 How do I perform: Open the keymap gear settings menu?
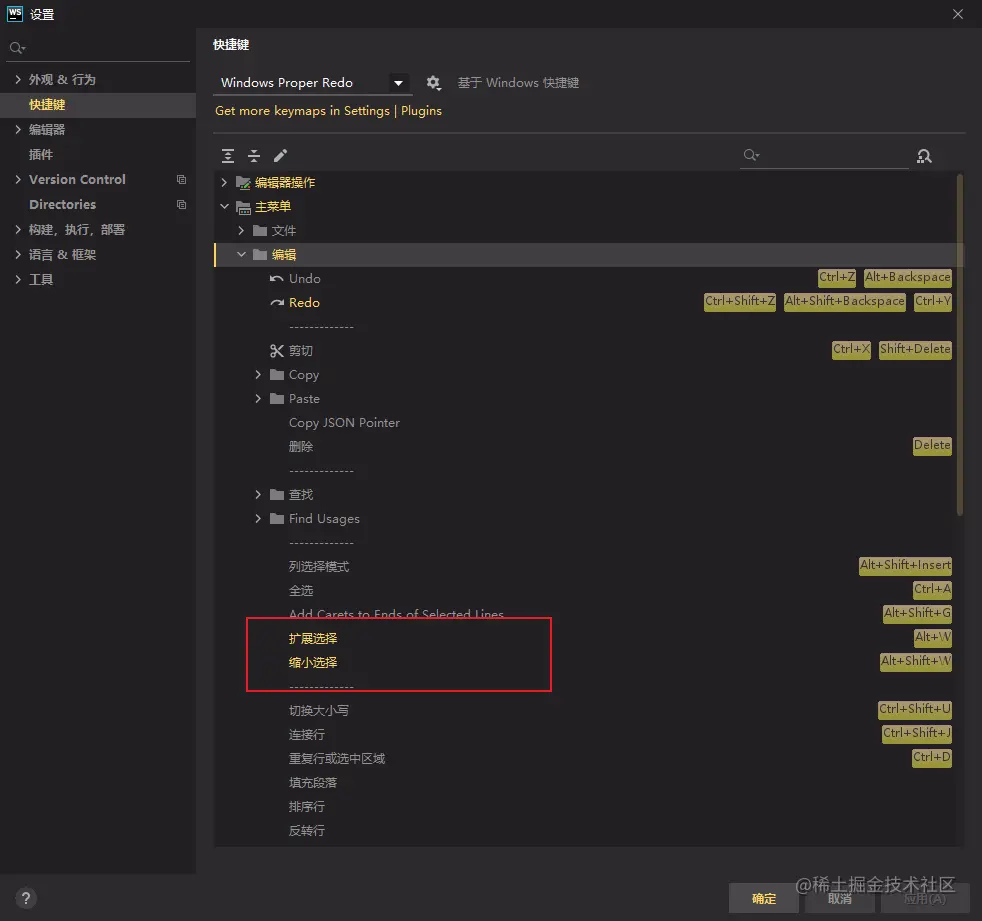tap(433, 83)
